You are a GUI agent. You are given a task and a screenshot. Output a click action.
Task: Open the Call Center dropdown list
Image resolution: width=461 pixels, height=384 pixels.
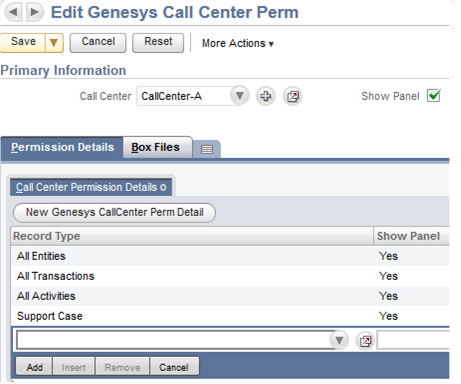click(x=239, y=96)
